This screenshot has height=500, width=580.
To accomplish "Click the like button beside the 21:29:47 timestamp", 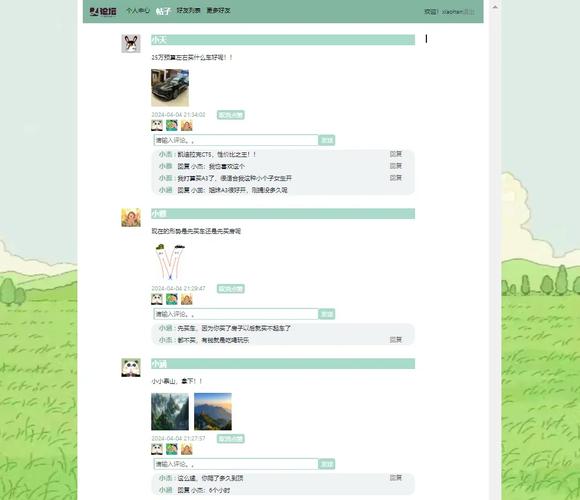I will click(x=230, y=289).
